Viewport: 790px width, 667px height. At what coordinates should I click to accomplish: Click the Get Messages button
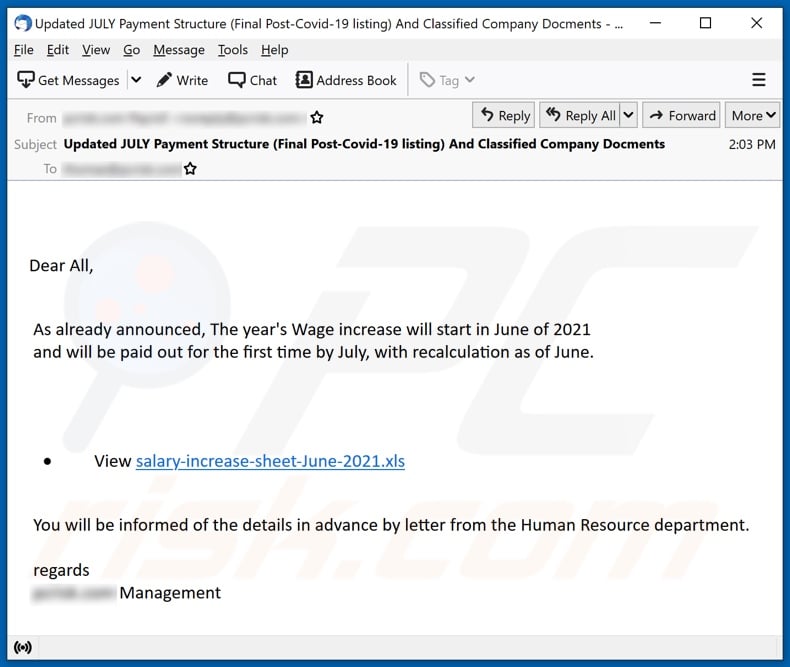pyautogui.click(x=68, y=80)
